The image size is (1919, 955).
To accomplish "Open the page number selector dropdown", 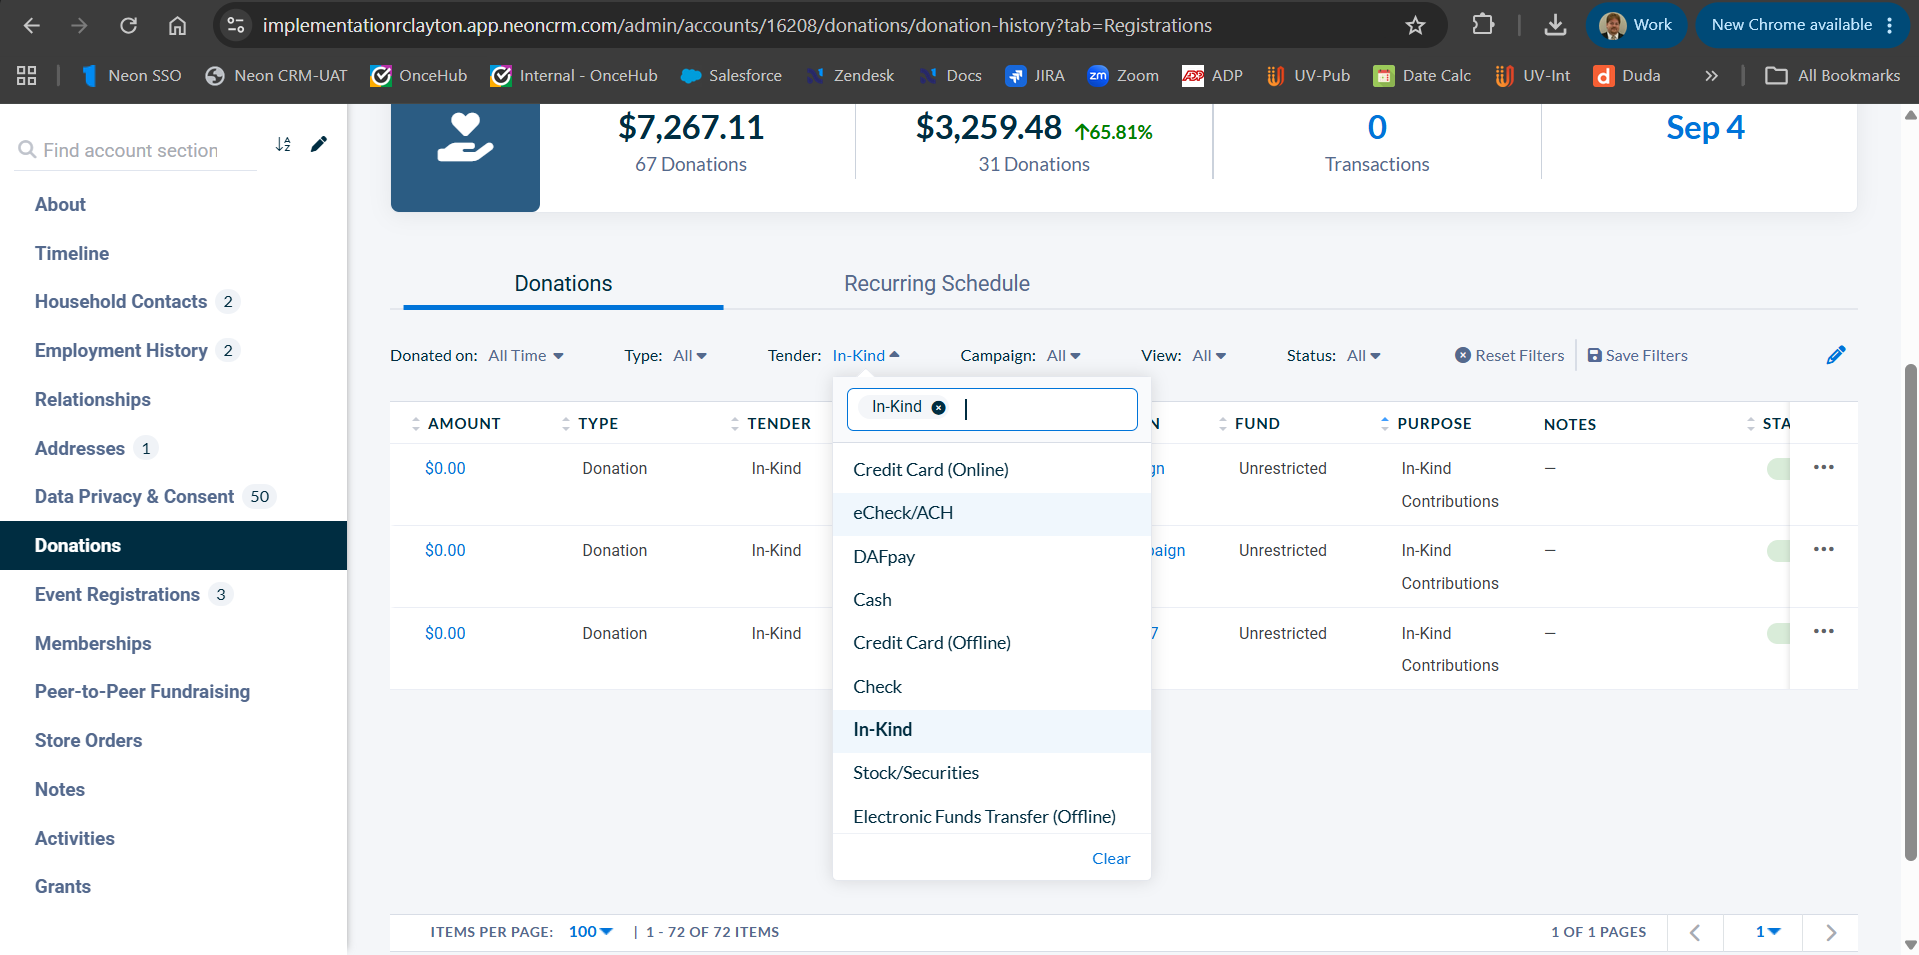I will [1768, 932].
